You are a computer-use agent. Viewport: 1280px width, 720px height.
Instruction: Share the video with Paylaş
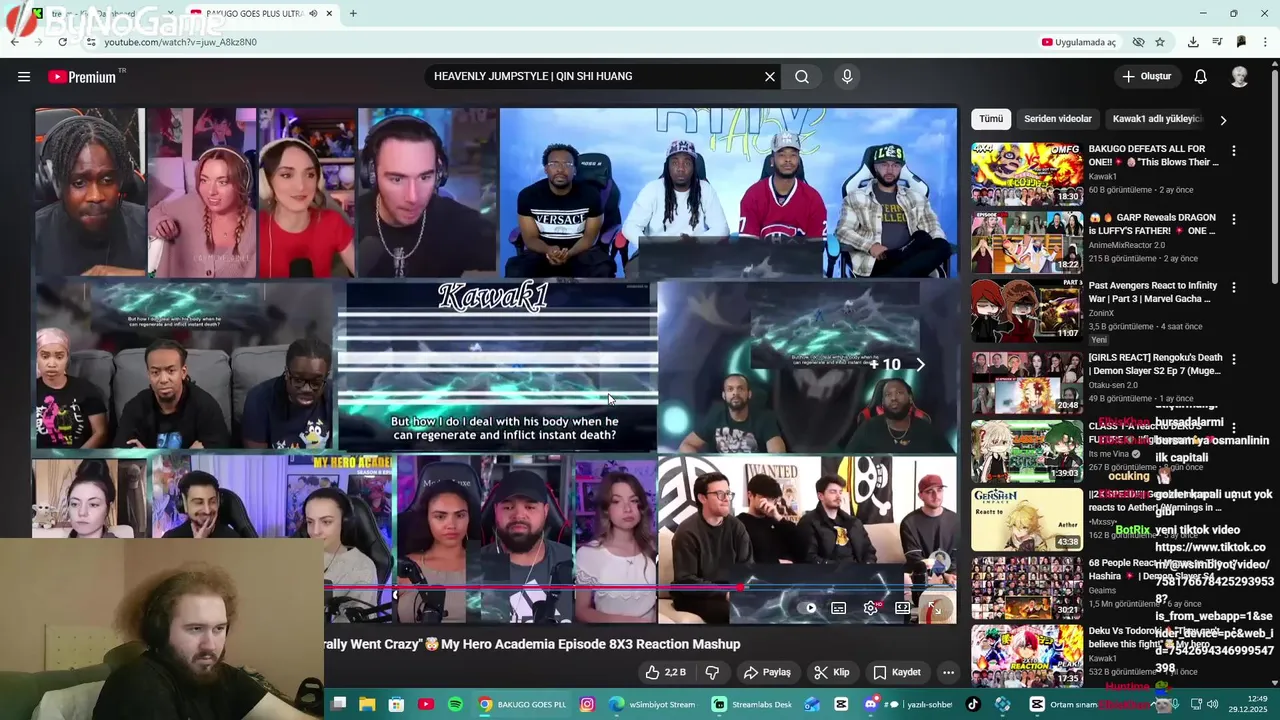click(x=767, y=672)
